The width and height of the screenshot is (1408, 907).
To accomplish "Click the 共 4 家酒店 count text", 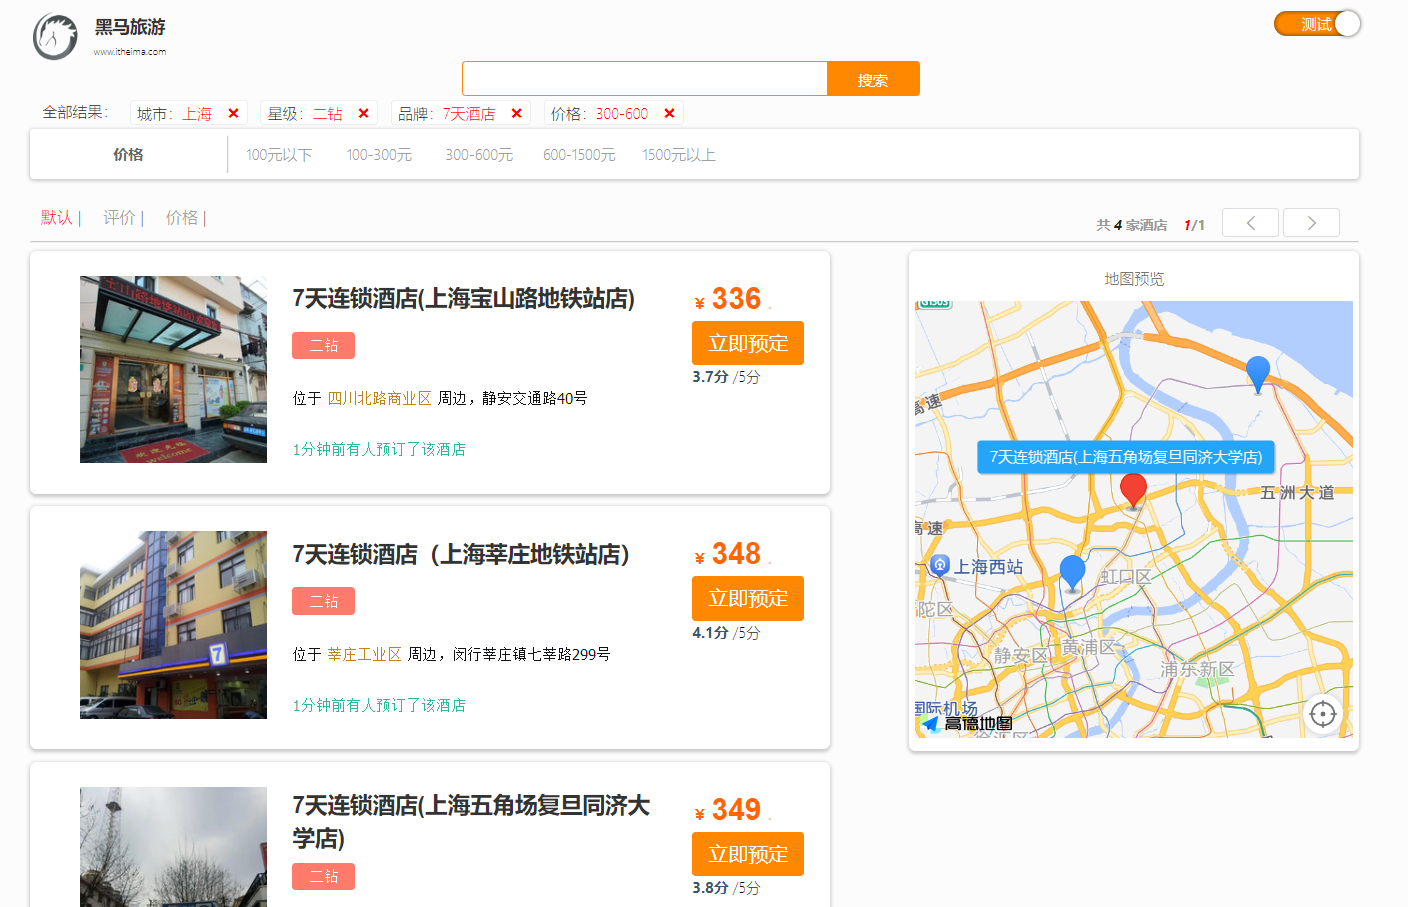I will pos(1131,225).
